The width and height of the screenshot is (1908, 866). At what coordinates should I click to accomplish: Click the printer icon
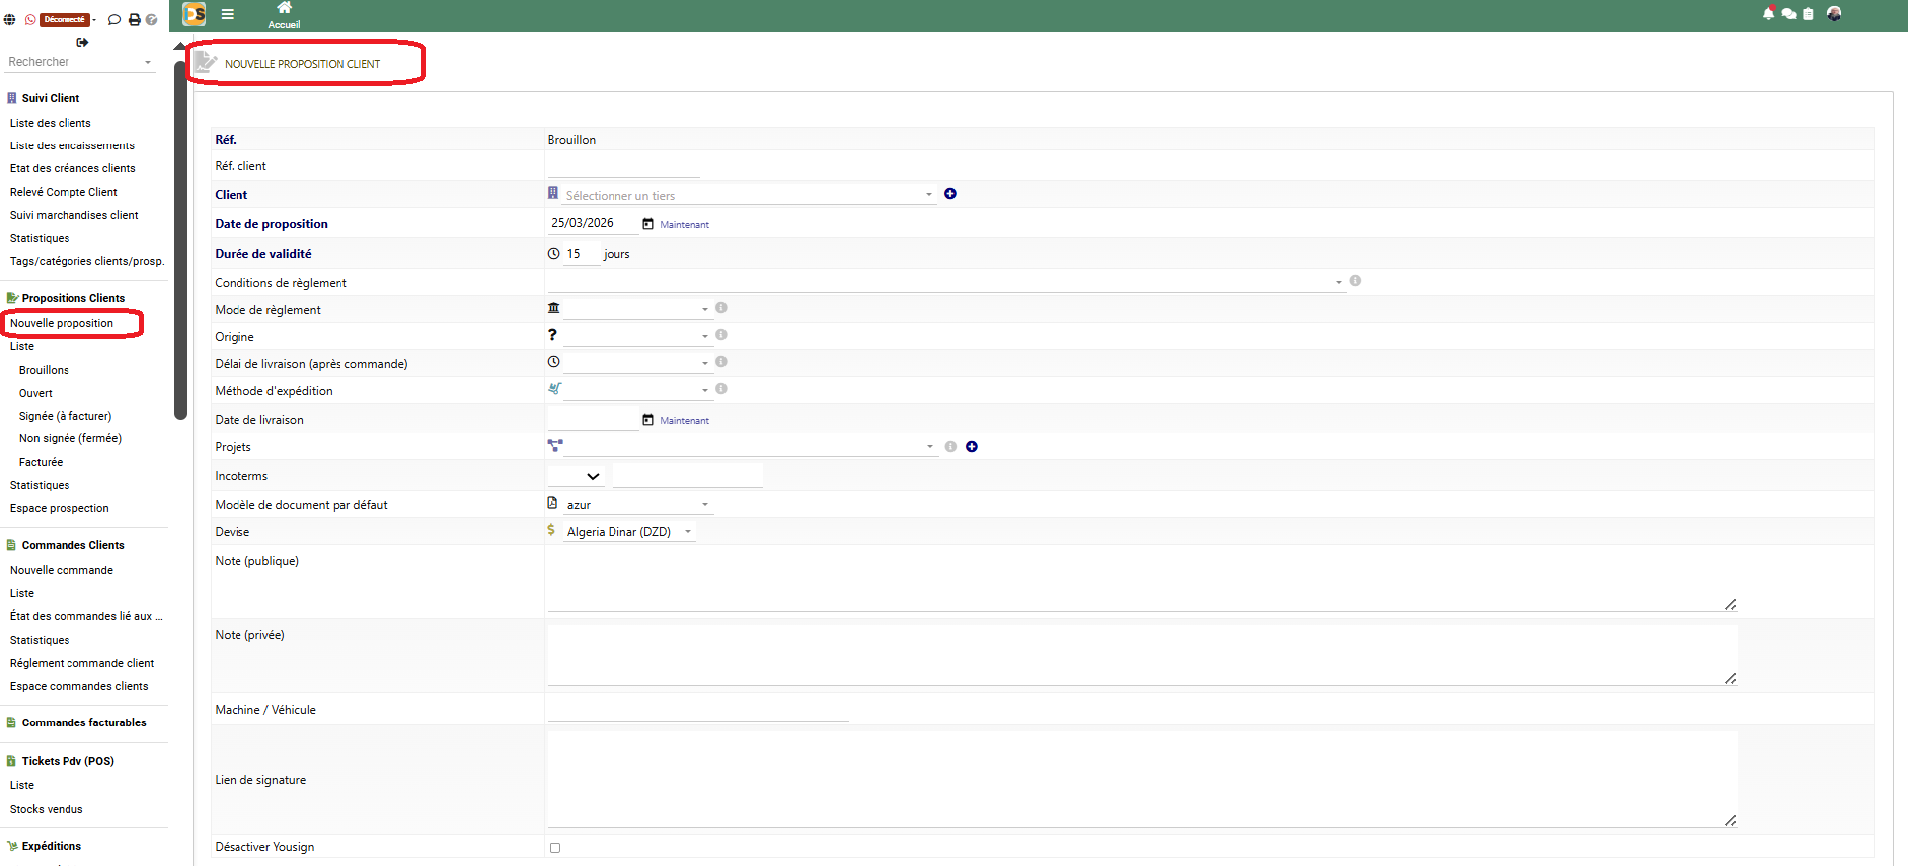pos(134,20)
